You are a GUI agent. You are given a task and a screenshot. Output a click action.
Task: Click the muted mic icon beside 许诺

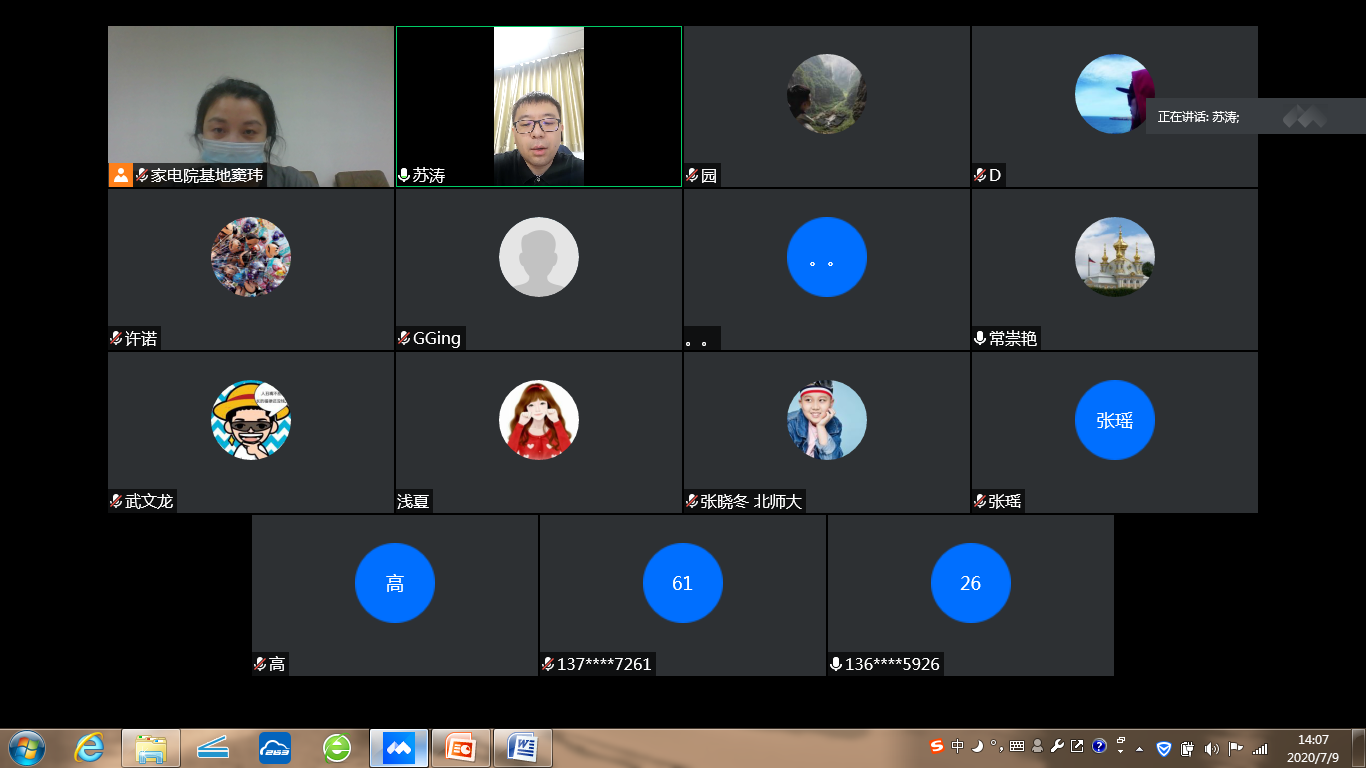116,338
